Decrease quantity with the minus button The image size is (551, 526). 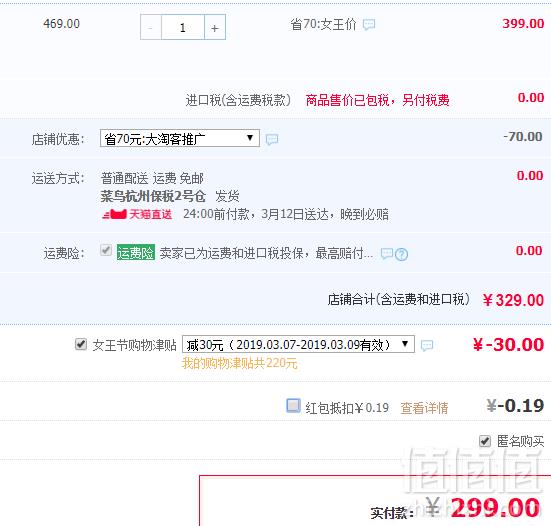coord(150,27)
